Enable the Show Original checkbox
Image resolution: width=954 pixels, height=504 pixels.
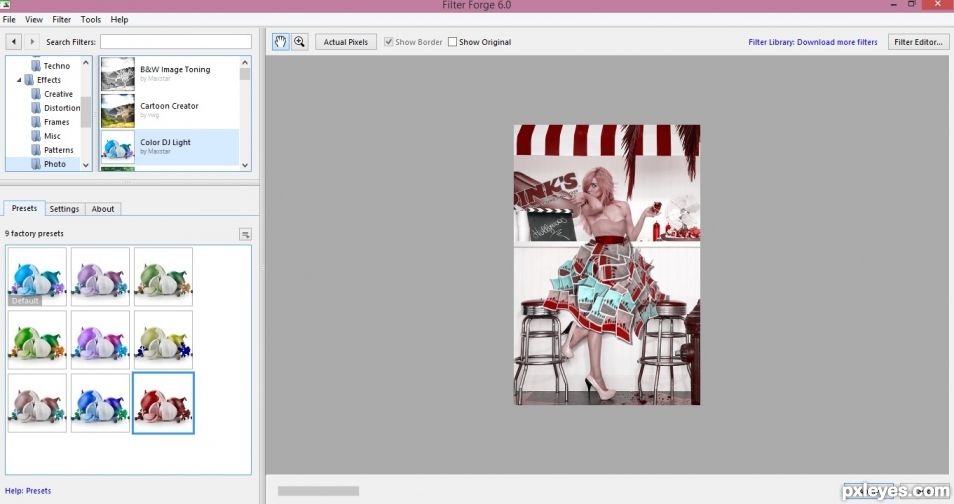pos(452,42)
